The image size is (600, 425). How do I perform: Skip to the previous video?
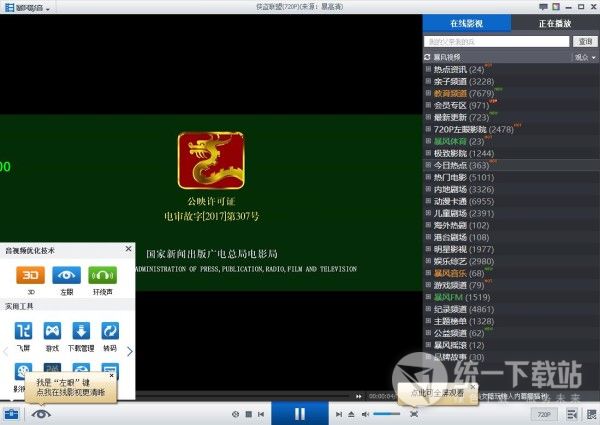[261, 414]
